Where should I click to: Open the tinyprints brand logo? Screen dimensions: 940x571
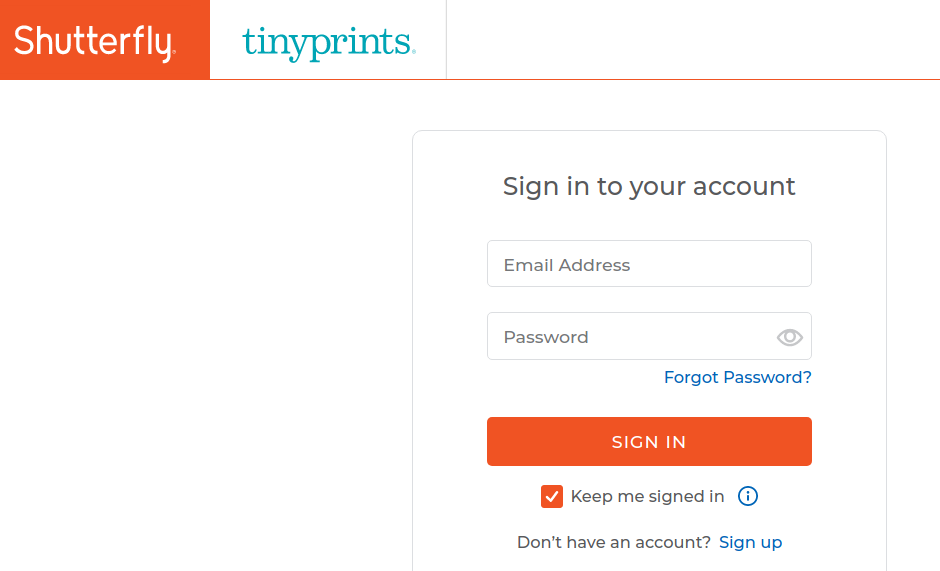pyautogui.click(x=328, y=42)
